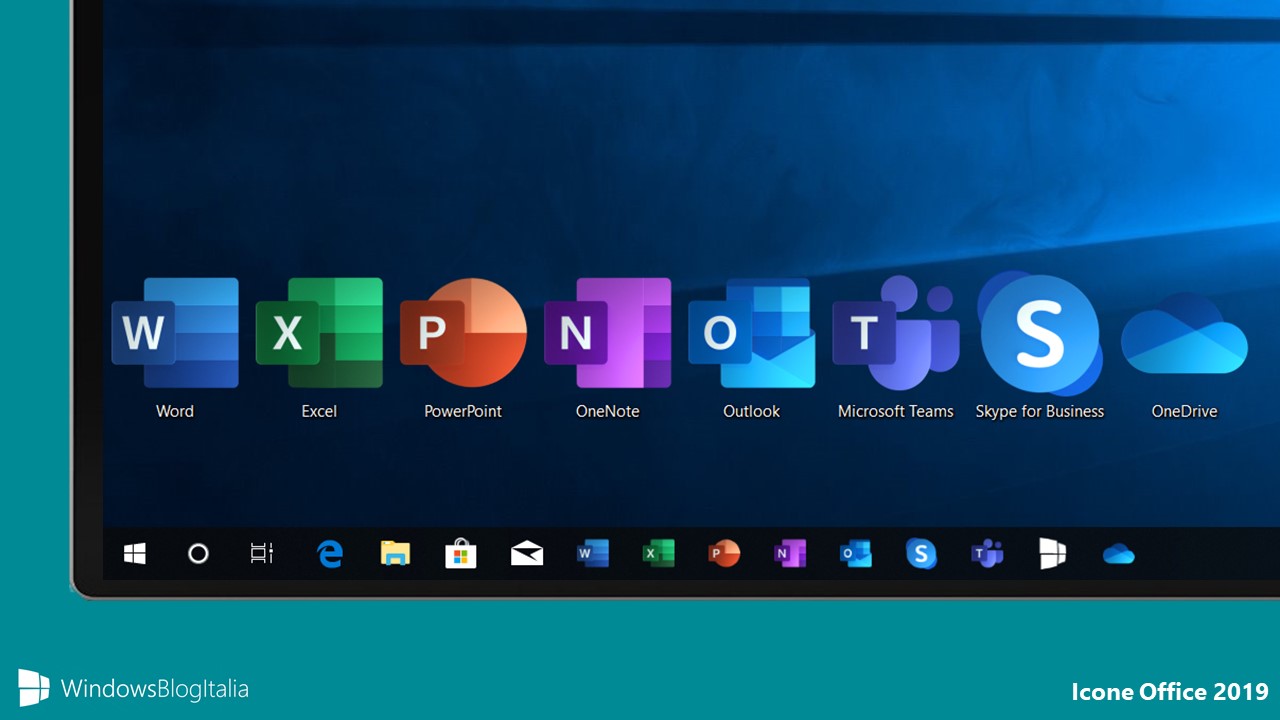The height and width of the screenshot is (720, 1280).
Task: Click the OneNote icon in taskbar
Action: pyautogui.click(x=790, y=553)
